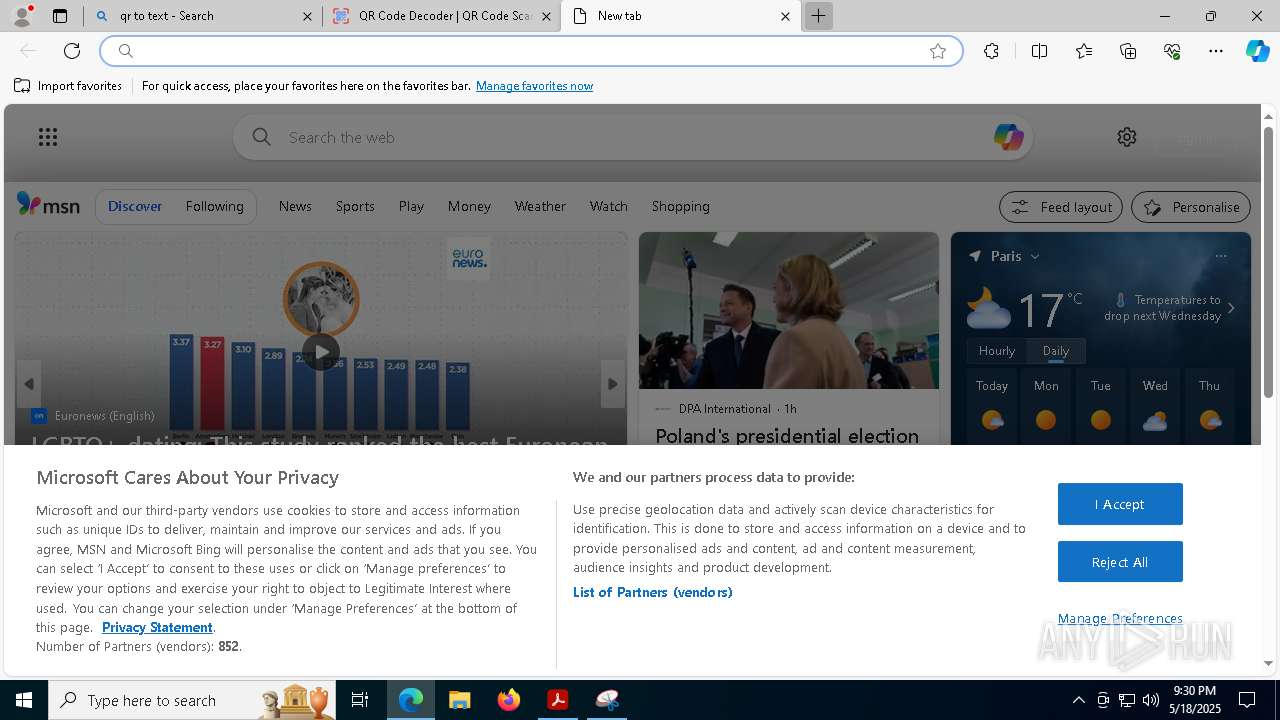Image resolution: width=1280 pixels, height=720 pixels.
Task: Select the Following feed tab
Action: (x=215, y=206)
